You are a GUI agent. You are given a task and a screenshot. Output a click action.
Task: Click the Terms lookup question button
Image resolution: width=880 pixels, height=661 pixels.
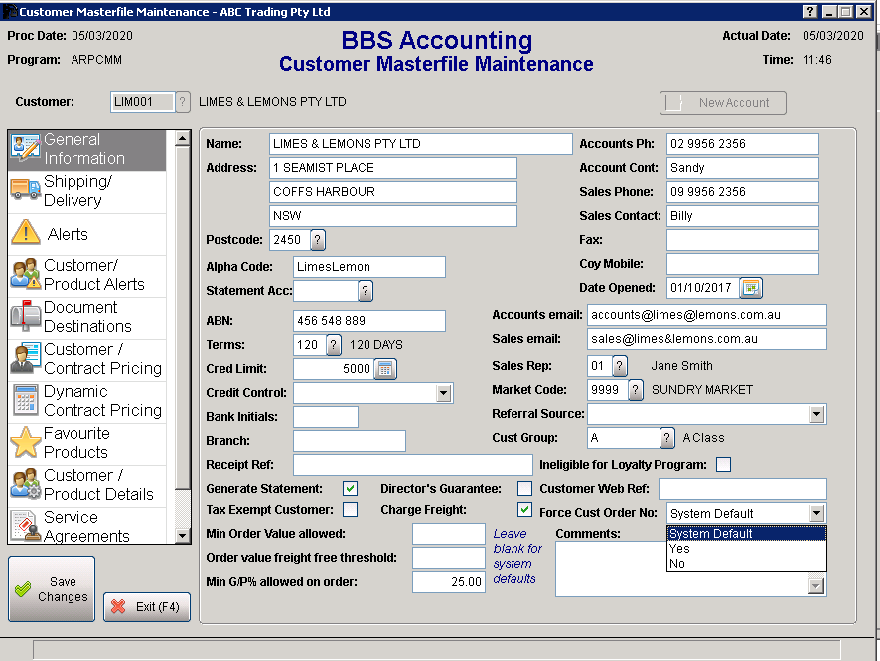(x=334, y=345)
